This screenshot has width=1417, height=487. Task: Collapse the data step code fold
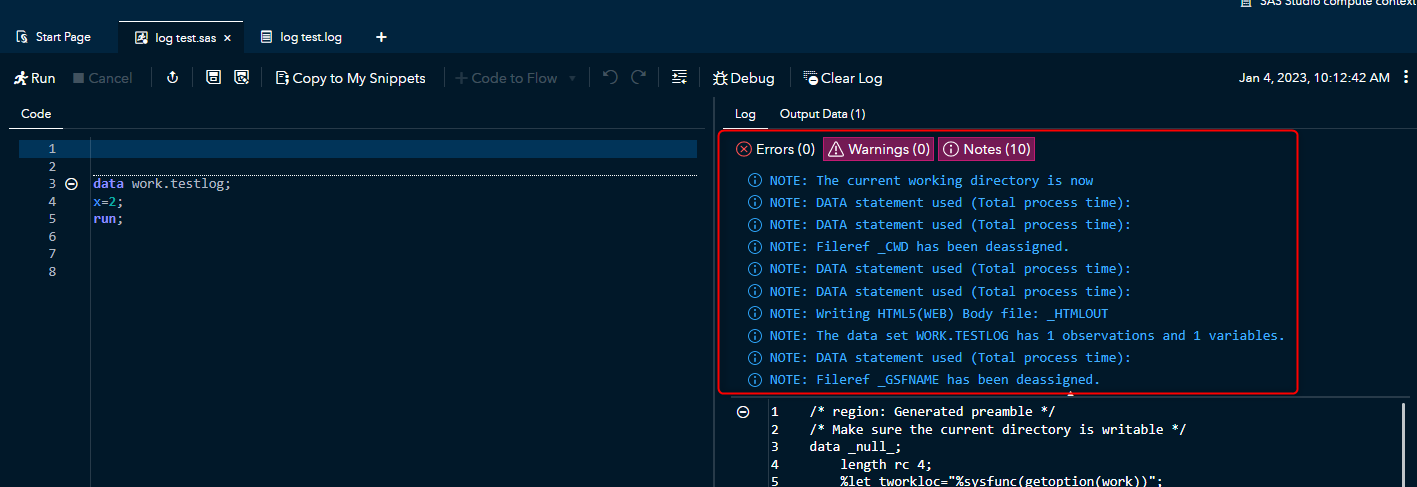tap(71, 184)
